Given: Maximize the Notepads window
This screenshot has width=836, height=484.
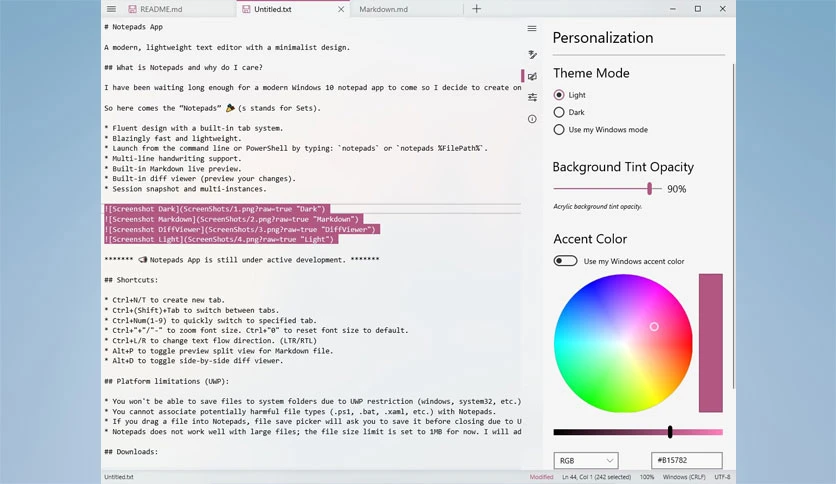Looking at the screenshot, I should point(698,9).
